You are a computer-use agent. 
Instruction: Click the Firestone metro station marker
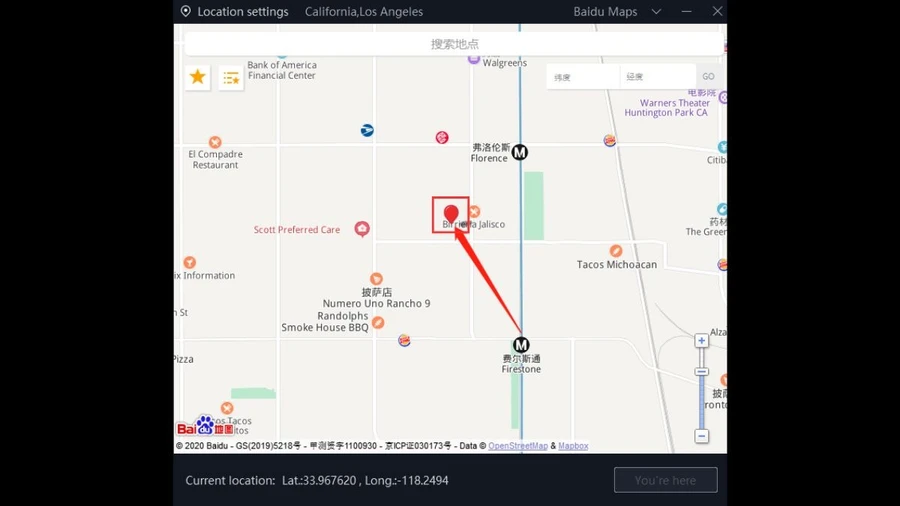point(521,345)
